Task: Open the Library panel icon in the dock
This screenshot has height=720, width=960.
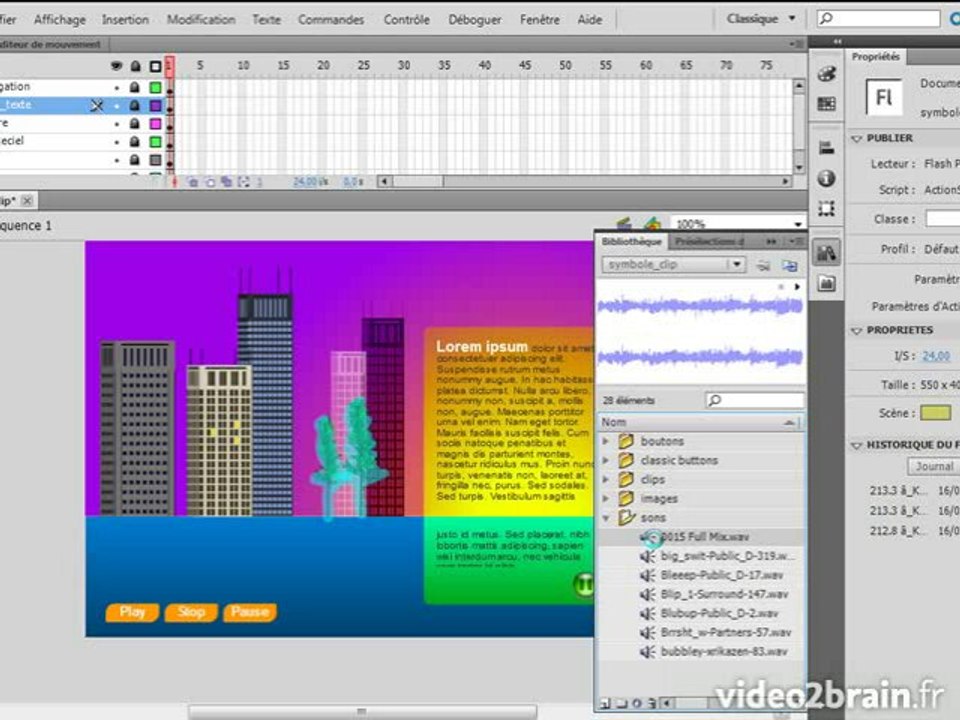Action: coord(827,252)
